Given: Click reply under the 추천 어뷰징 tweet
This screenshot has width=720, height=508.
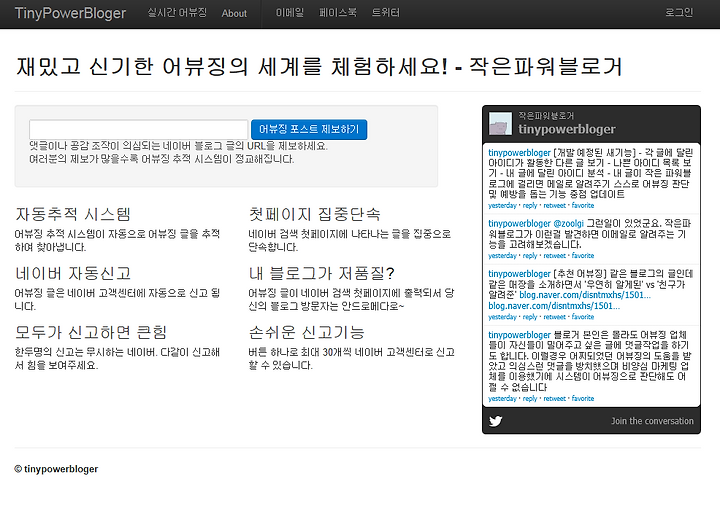Looking at the screenshot, I should tap(530, 317).
